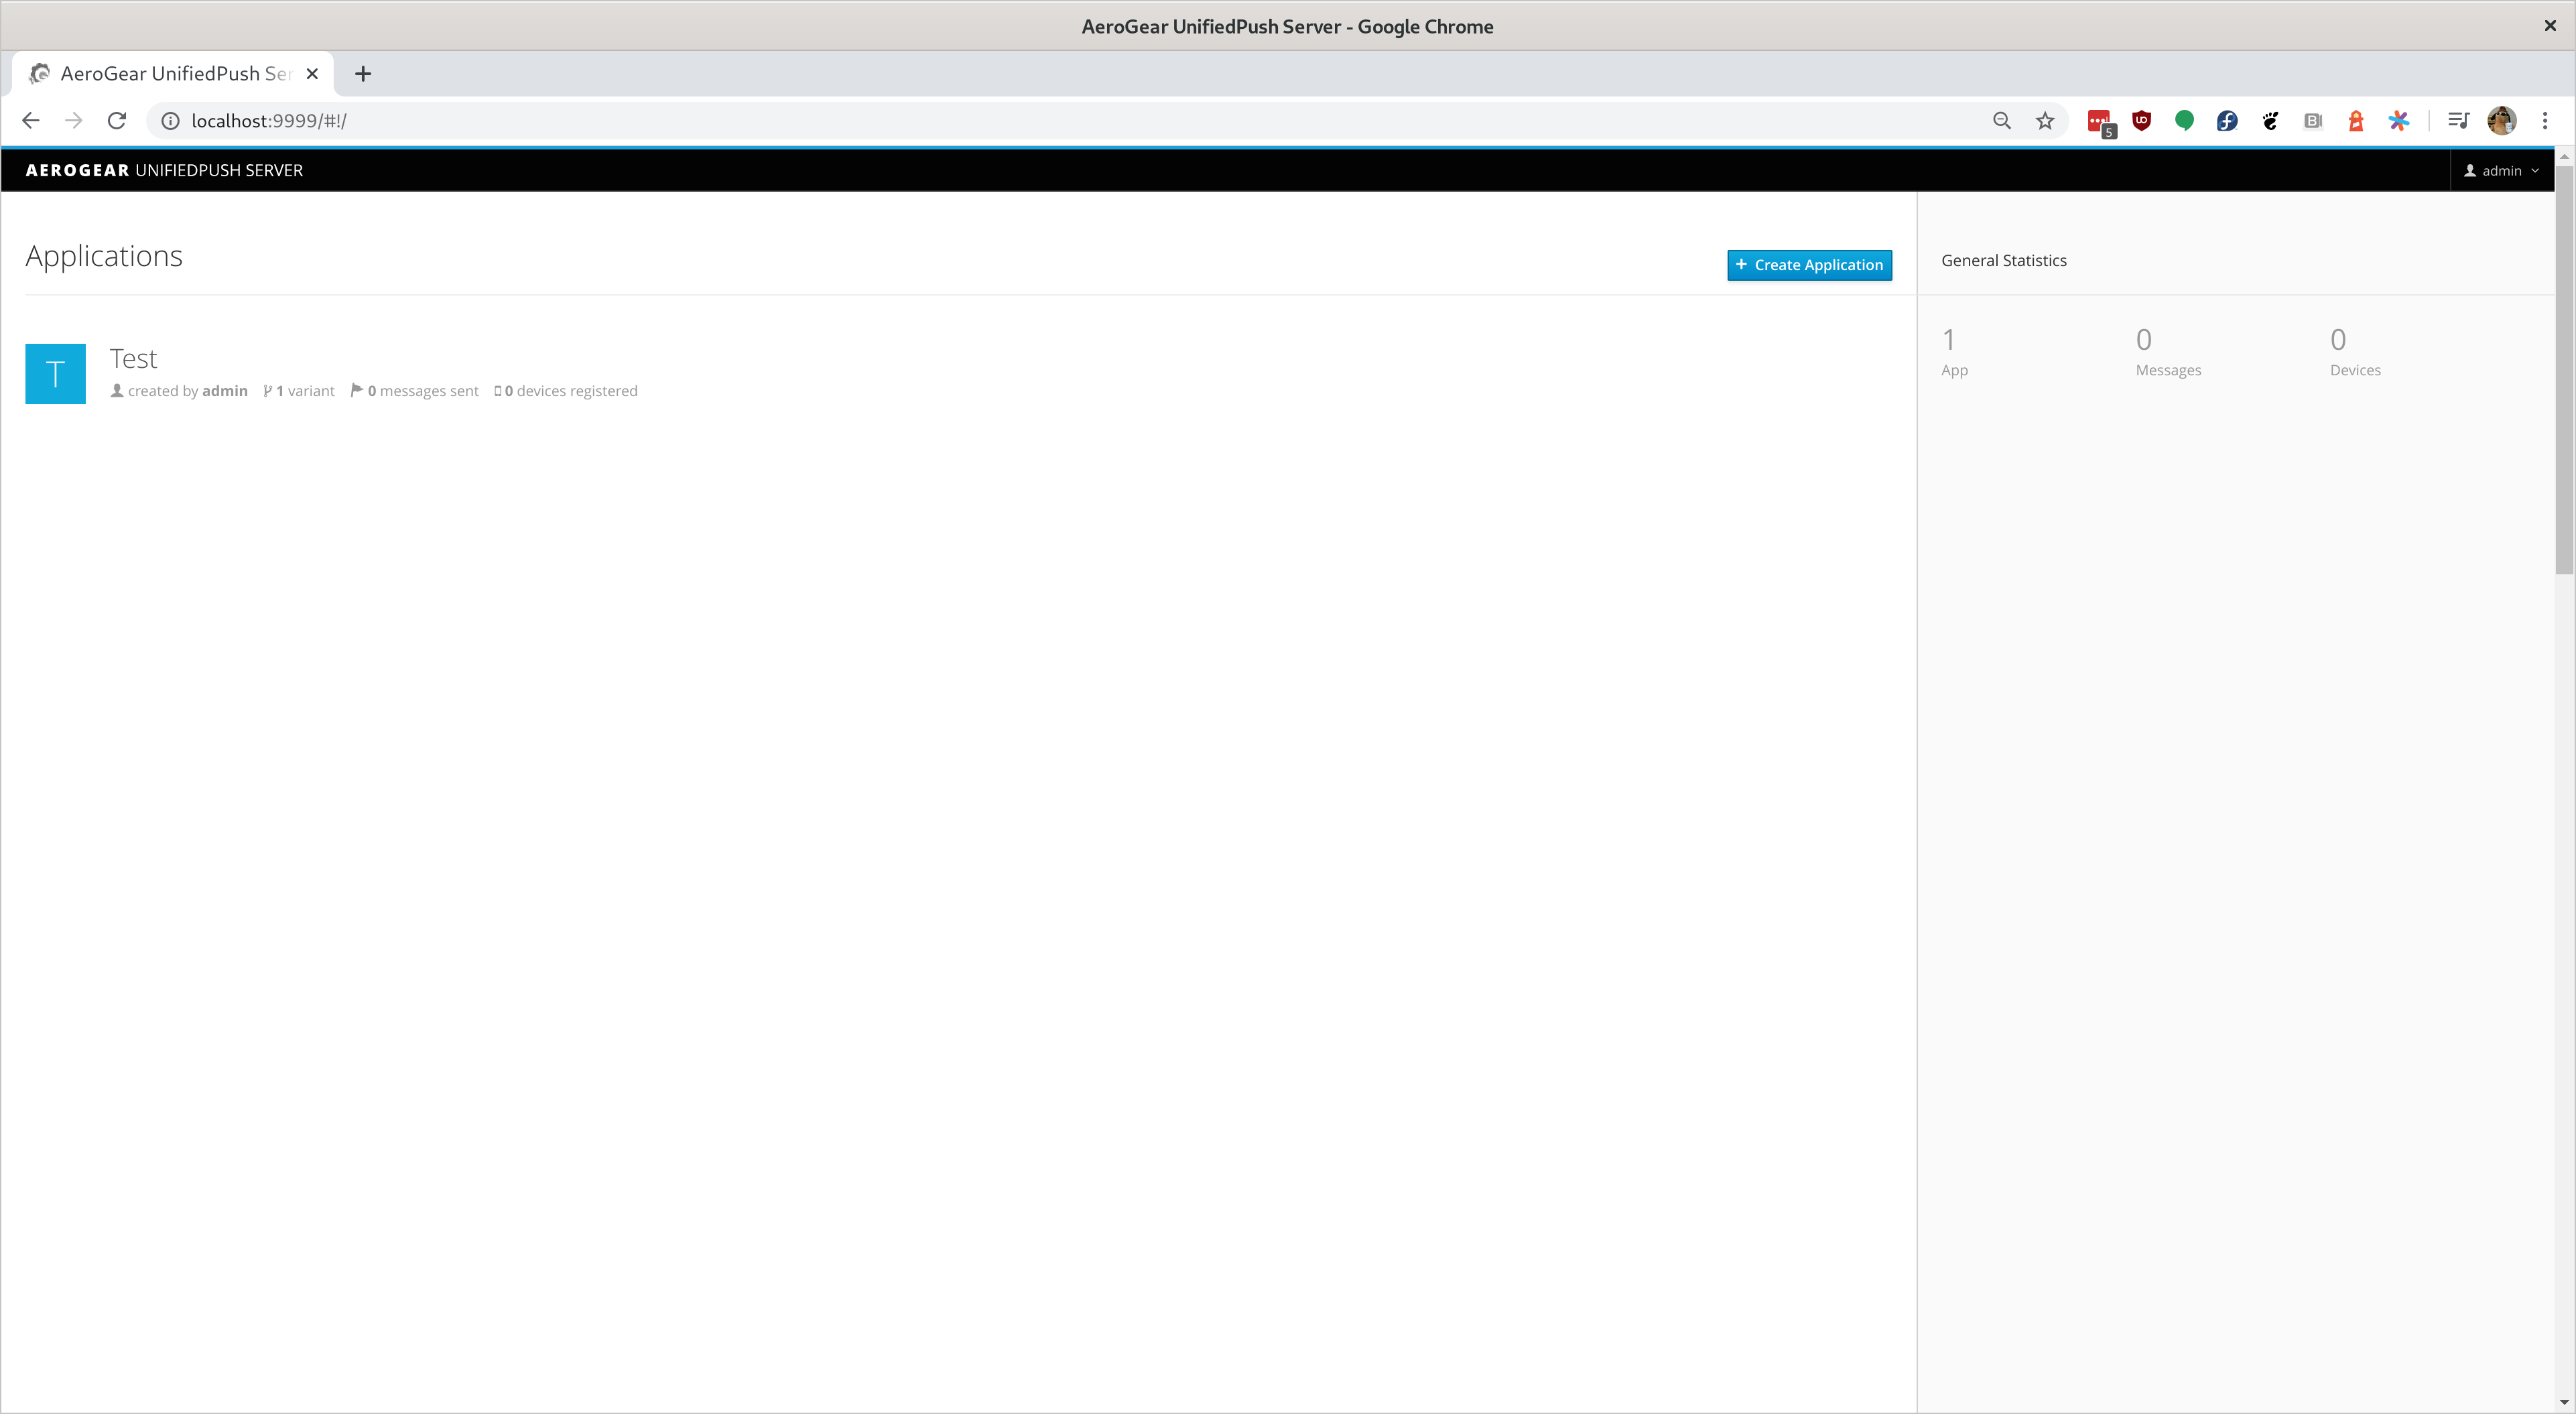Open a new browser tab

pyautogui.click(x=363, y=74)
